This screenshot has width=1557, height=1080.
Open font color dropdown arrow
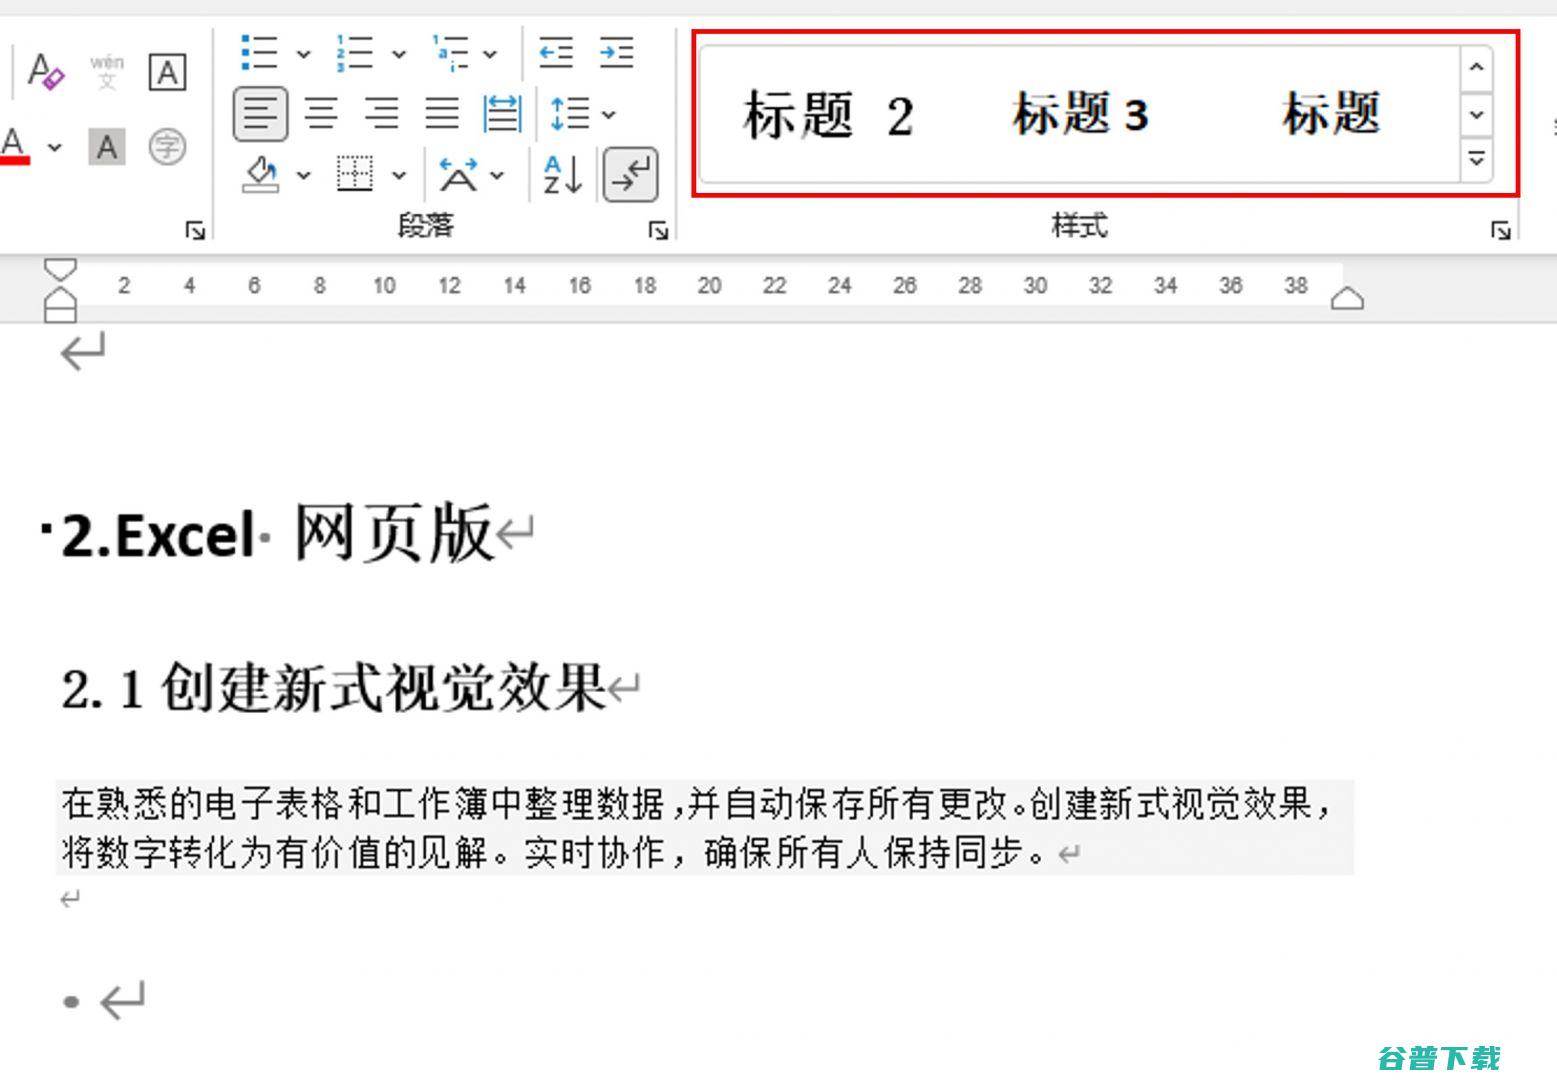point(55,147)
